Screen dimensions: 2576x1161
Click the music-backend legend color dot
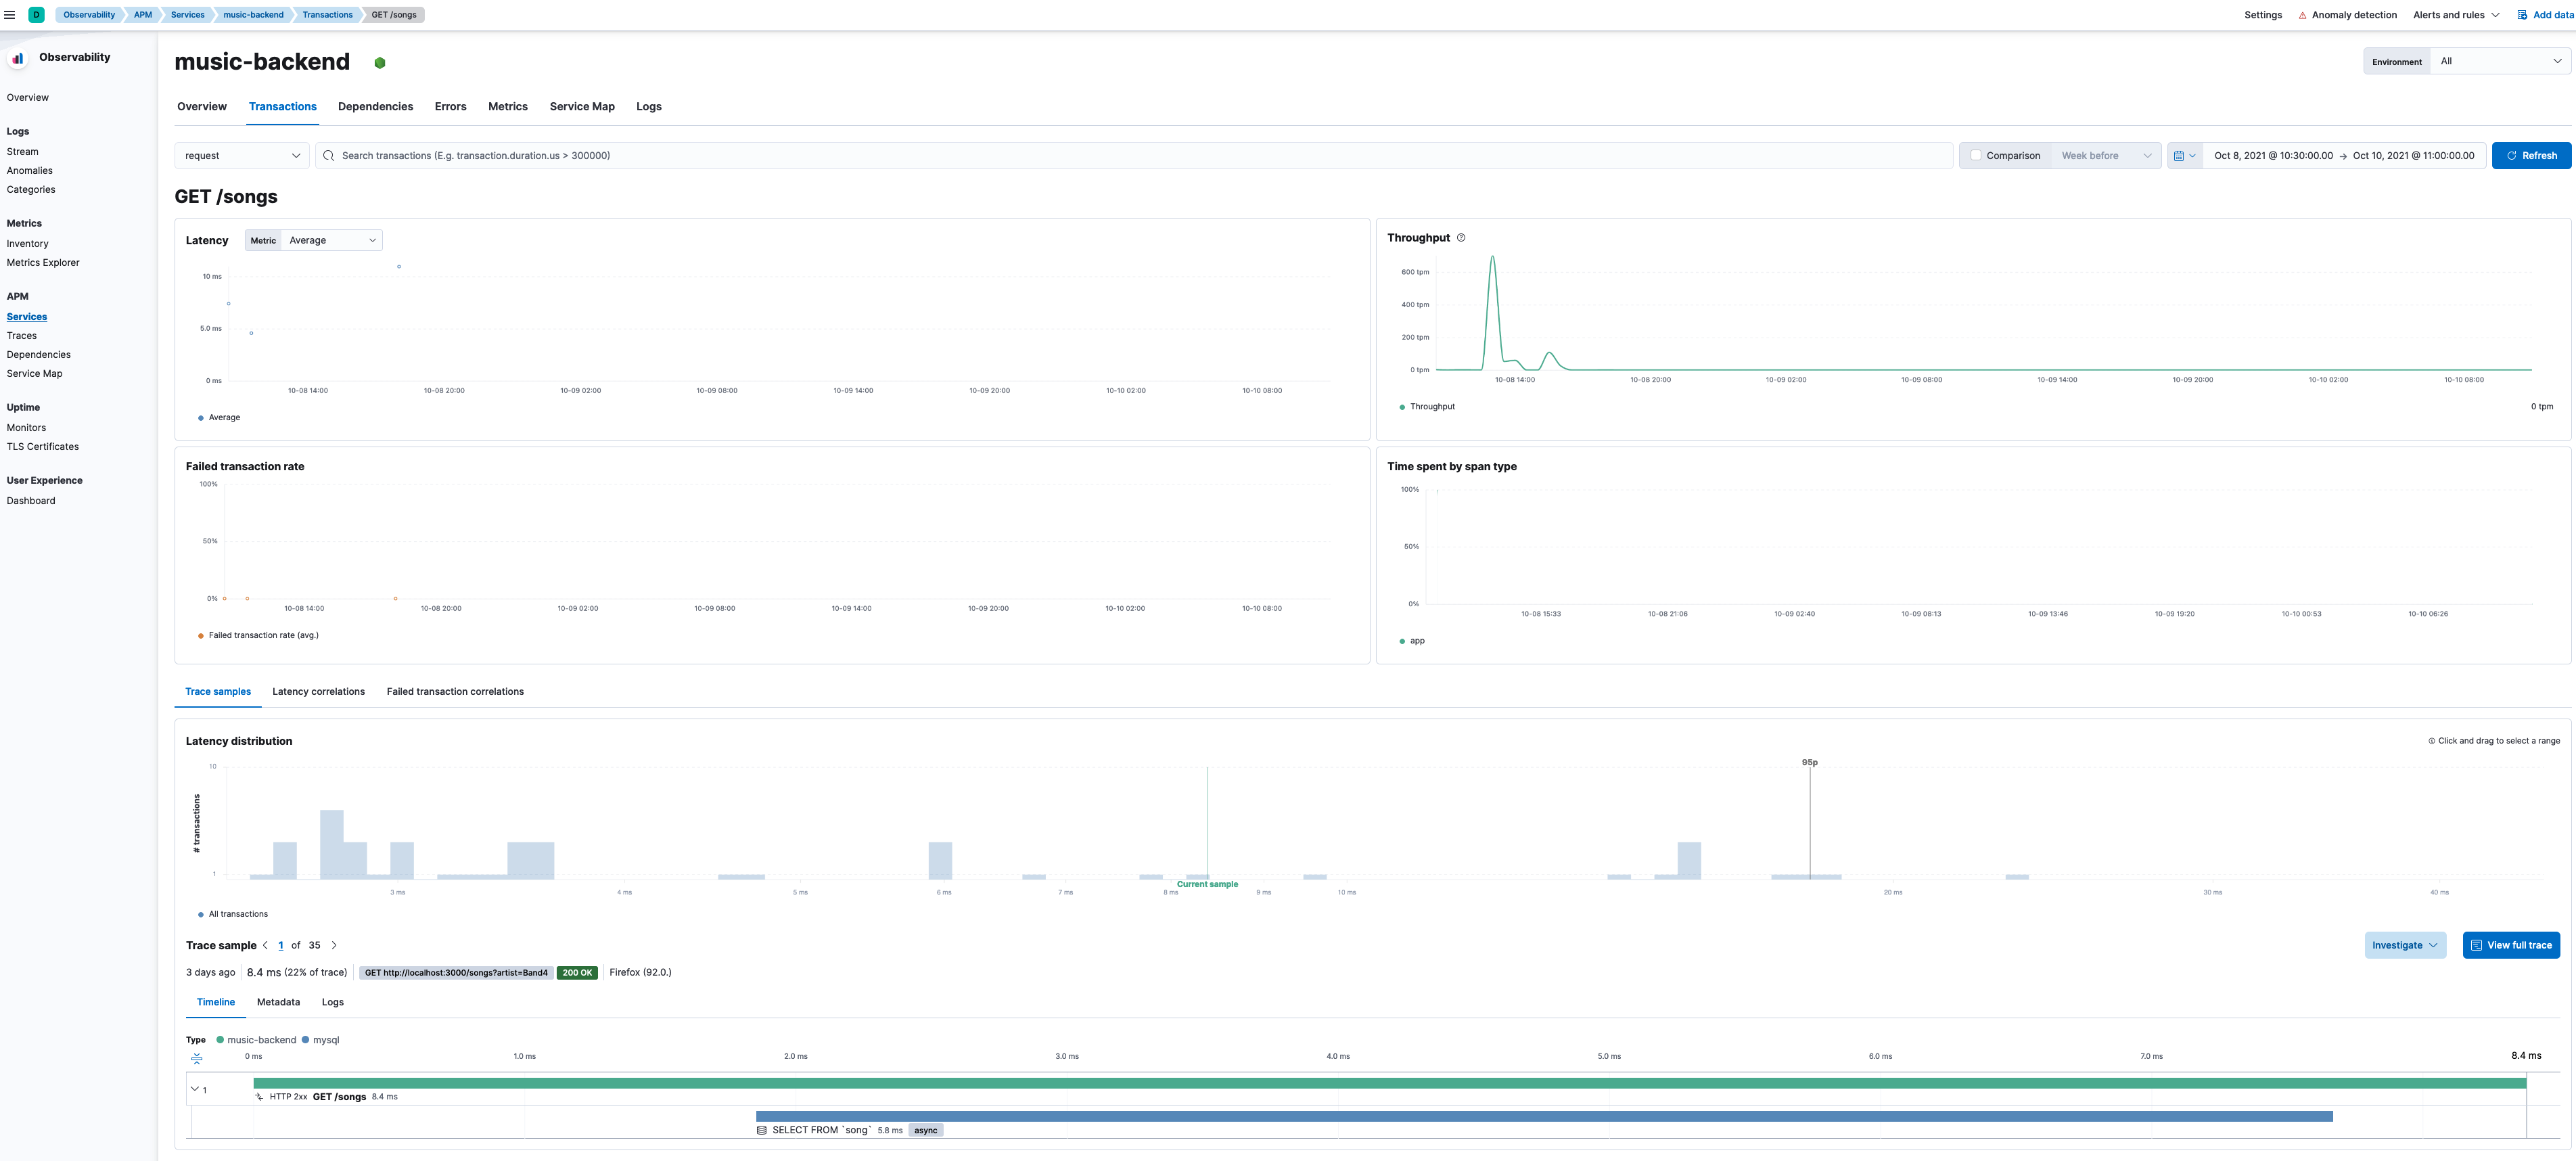[x=220, y=1040]
